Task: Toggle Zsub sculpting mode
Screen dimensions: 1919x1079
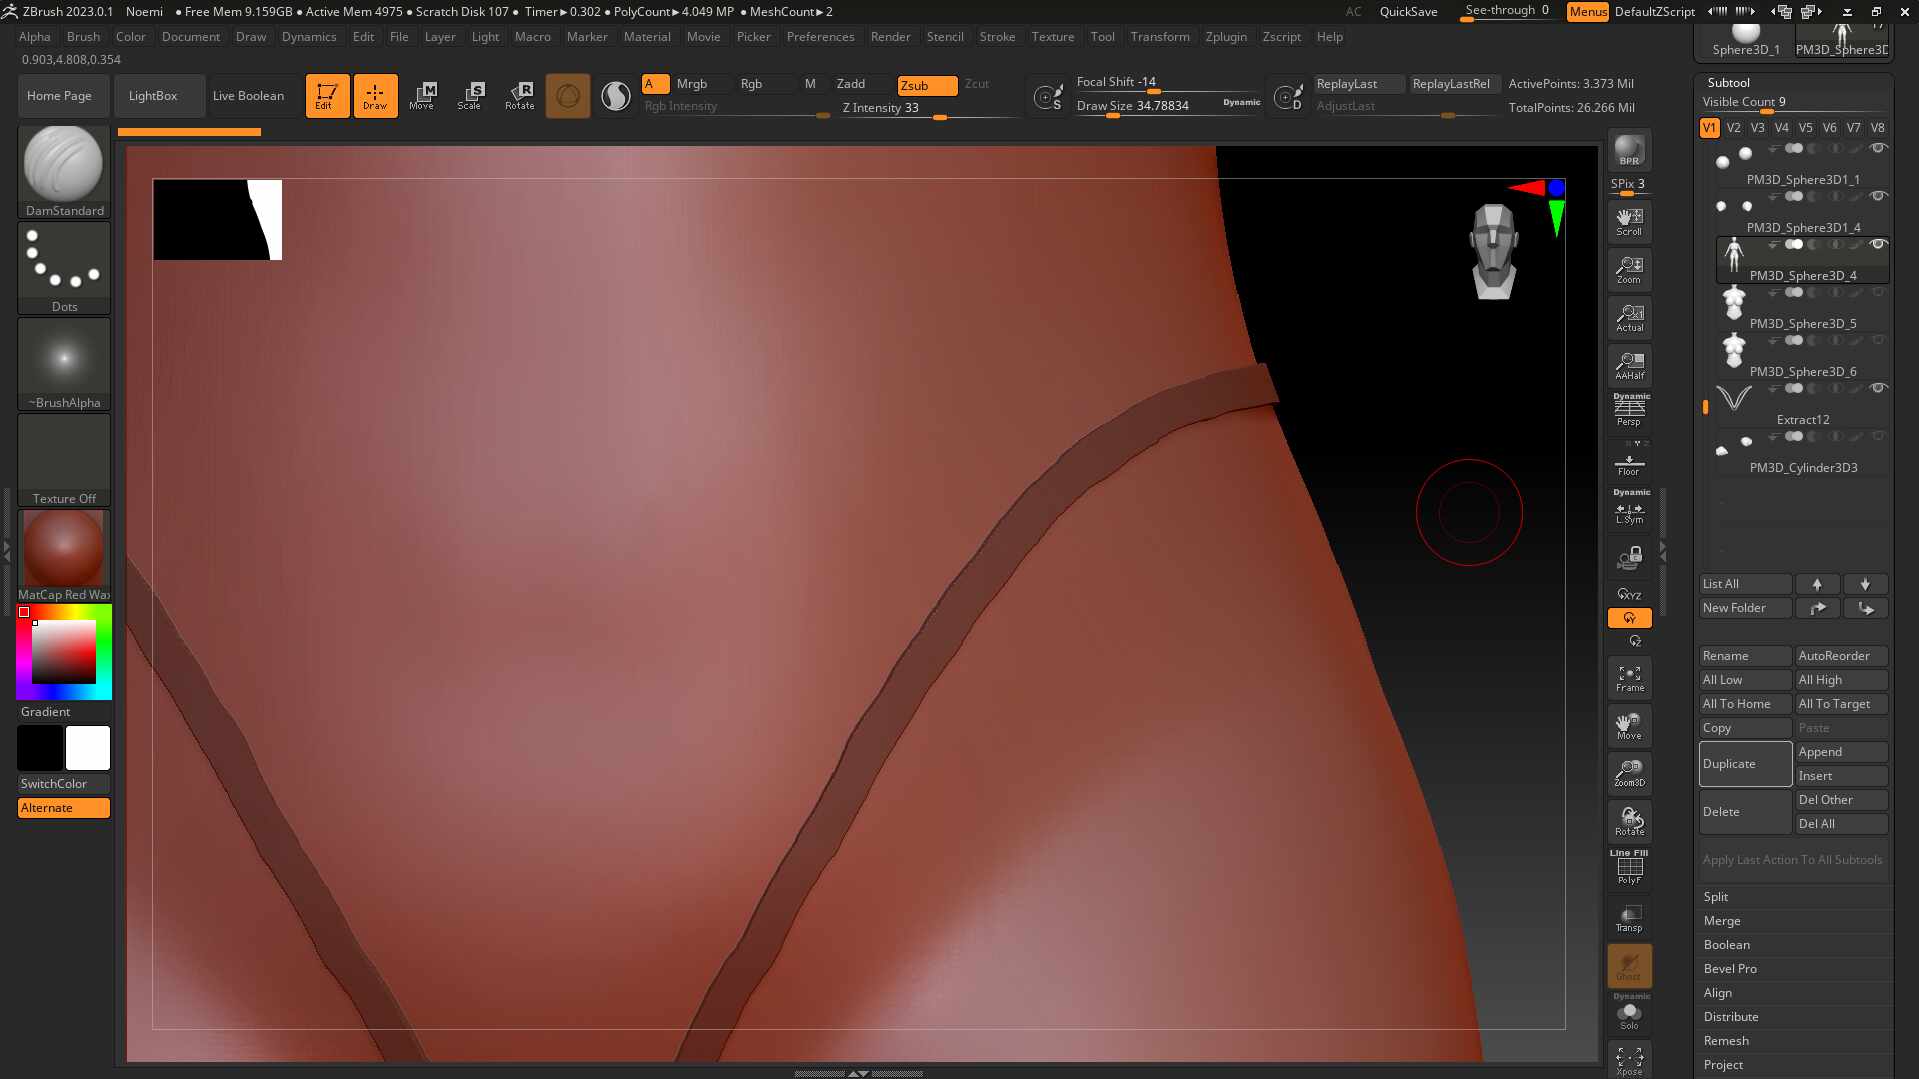Action: (926, 85)
